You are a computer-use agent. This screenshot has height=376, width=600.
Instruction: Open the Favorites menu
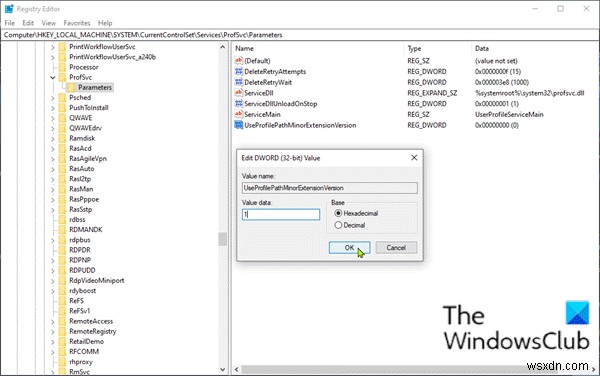pyautogui.click(x=77, y=23)
